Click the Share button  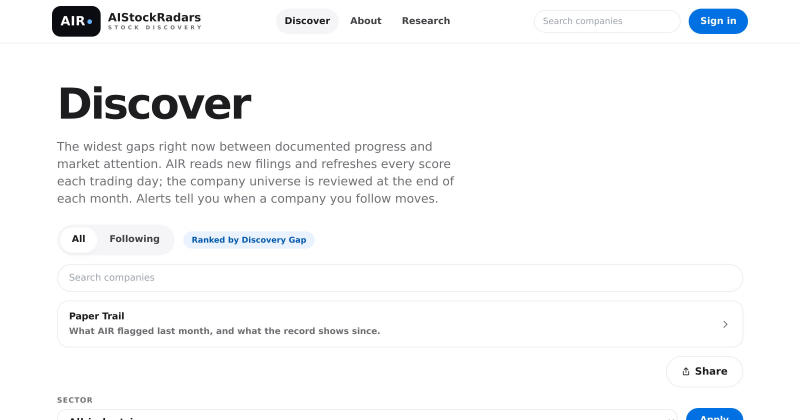click(x=704, y=372)
